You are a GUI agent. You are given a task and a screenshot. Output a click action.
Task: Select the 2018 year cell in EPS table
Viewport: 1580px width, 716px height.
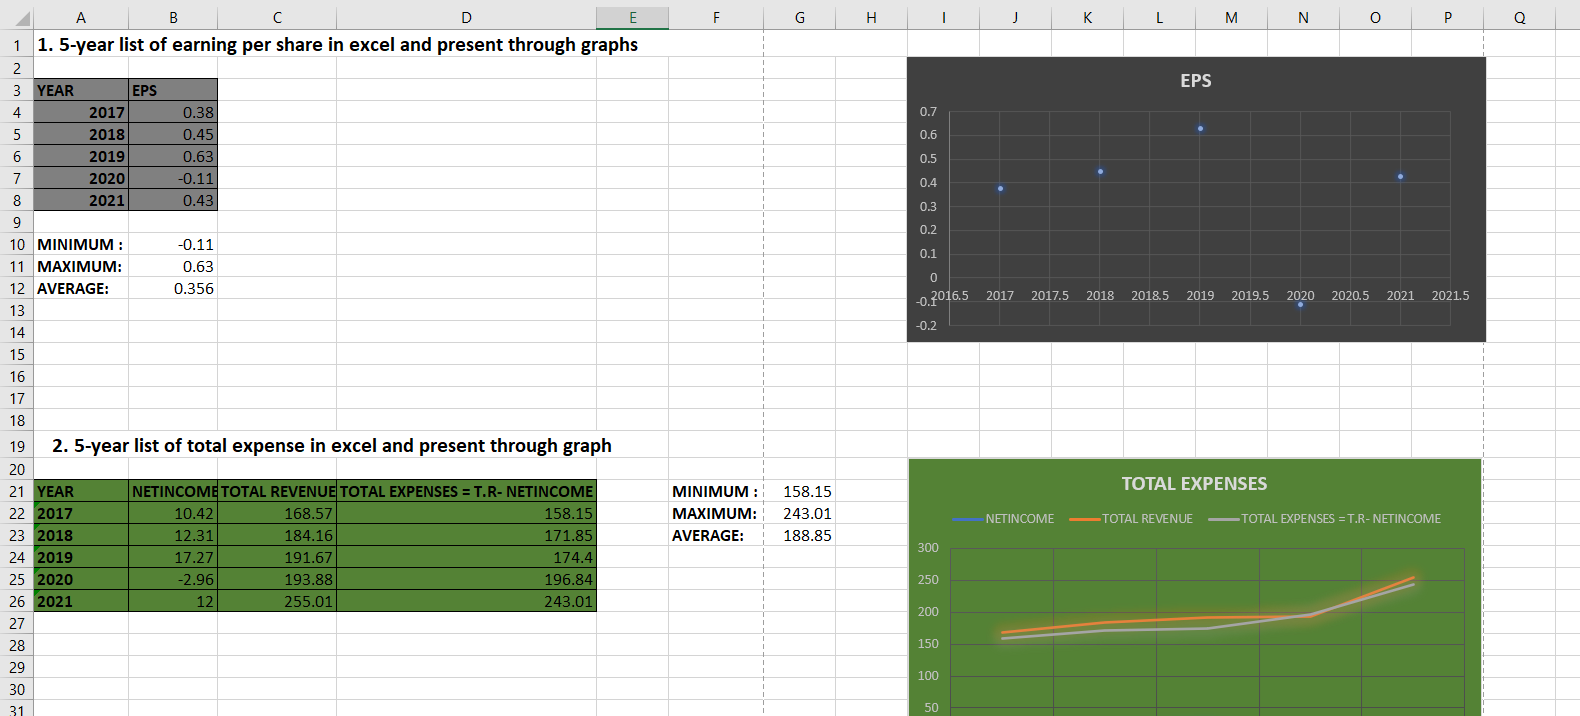[81, 134]
